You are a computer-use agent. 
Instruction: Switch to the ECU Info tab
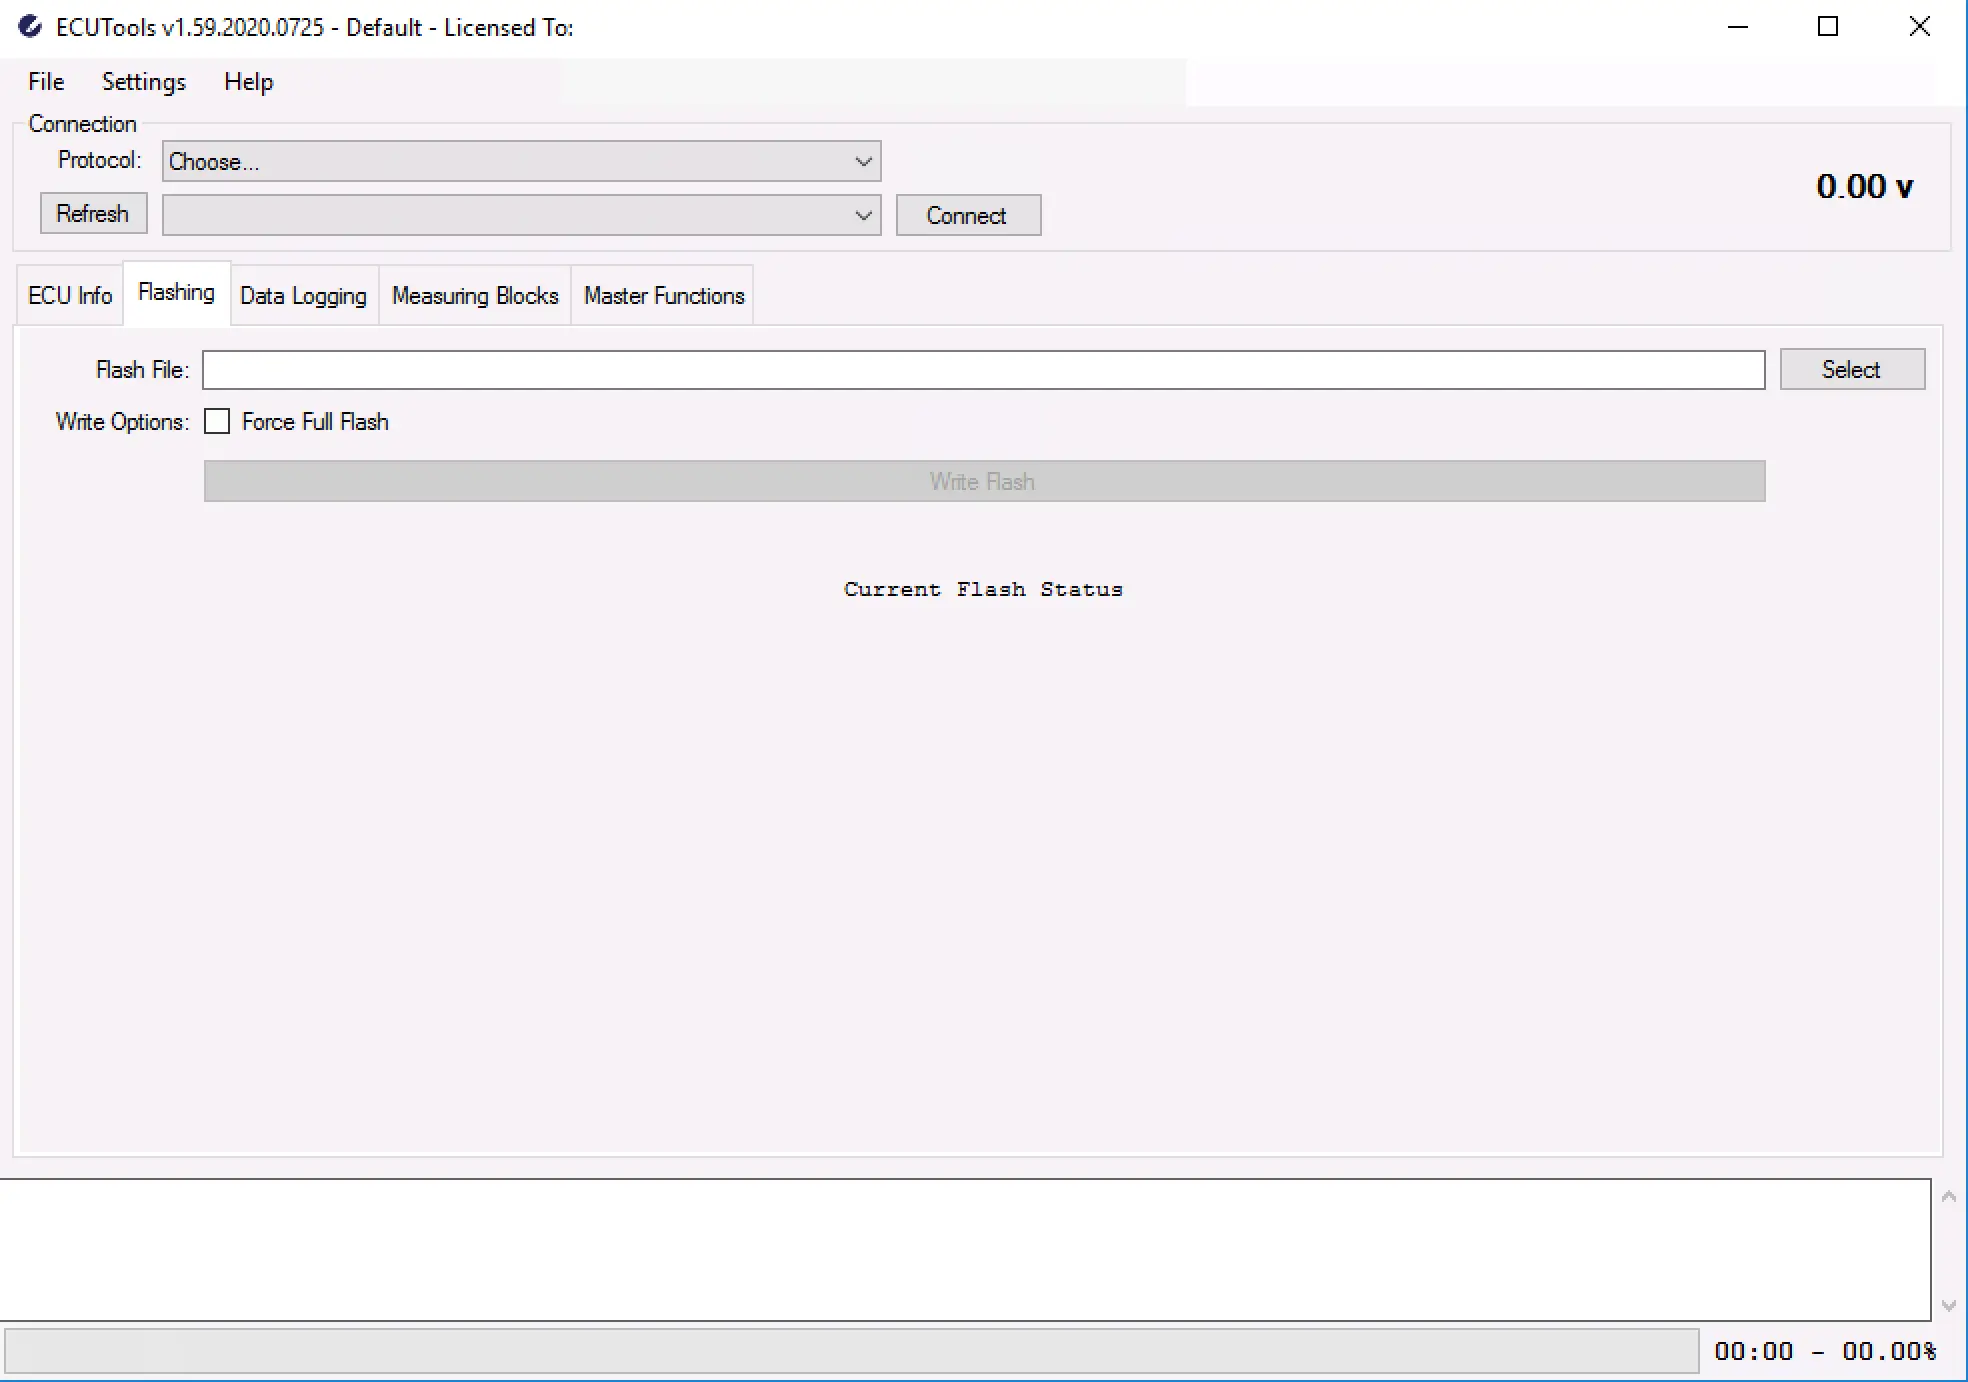tap(70, 296)
